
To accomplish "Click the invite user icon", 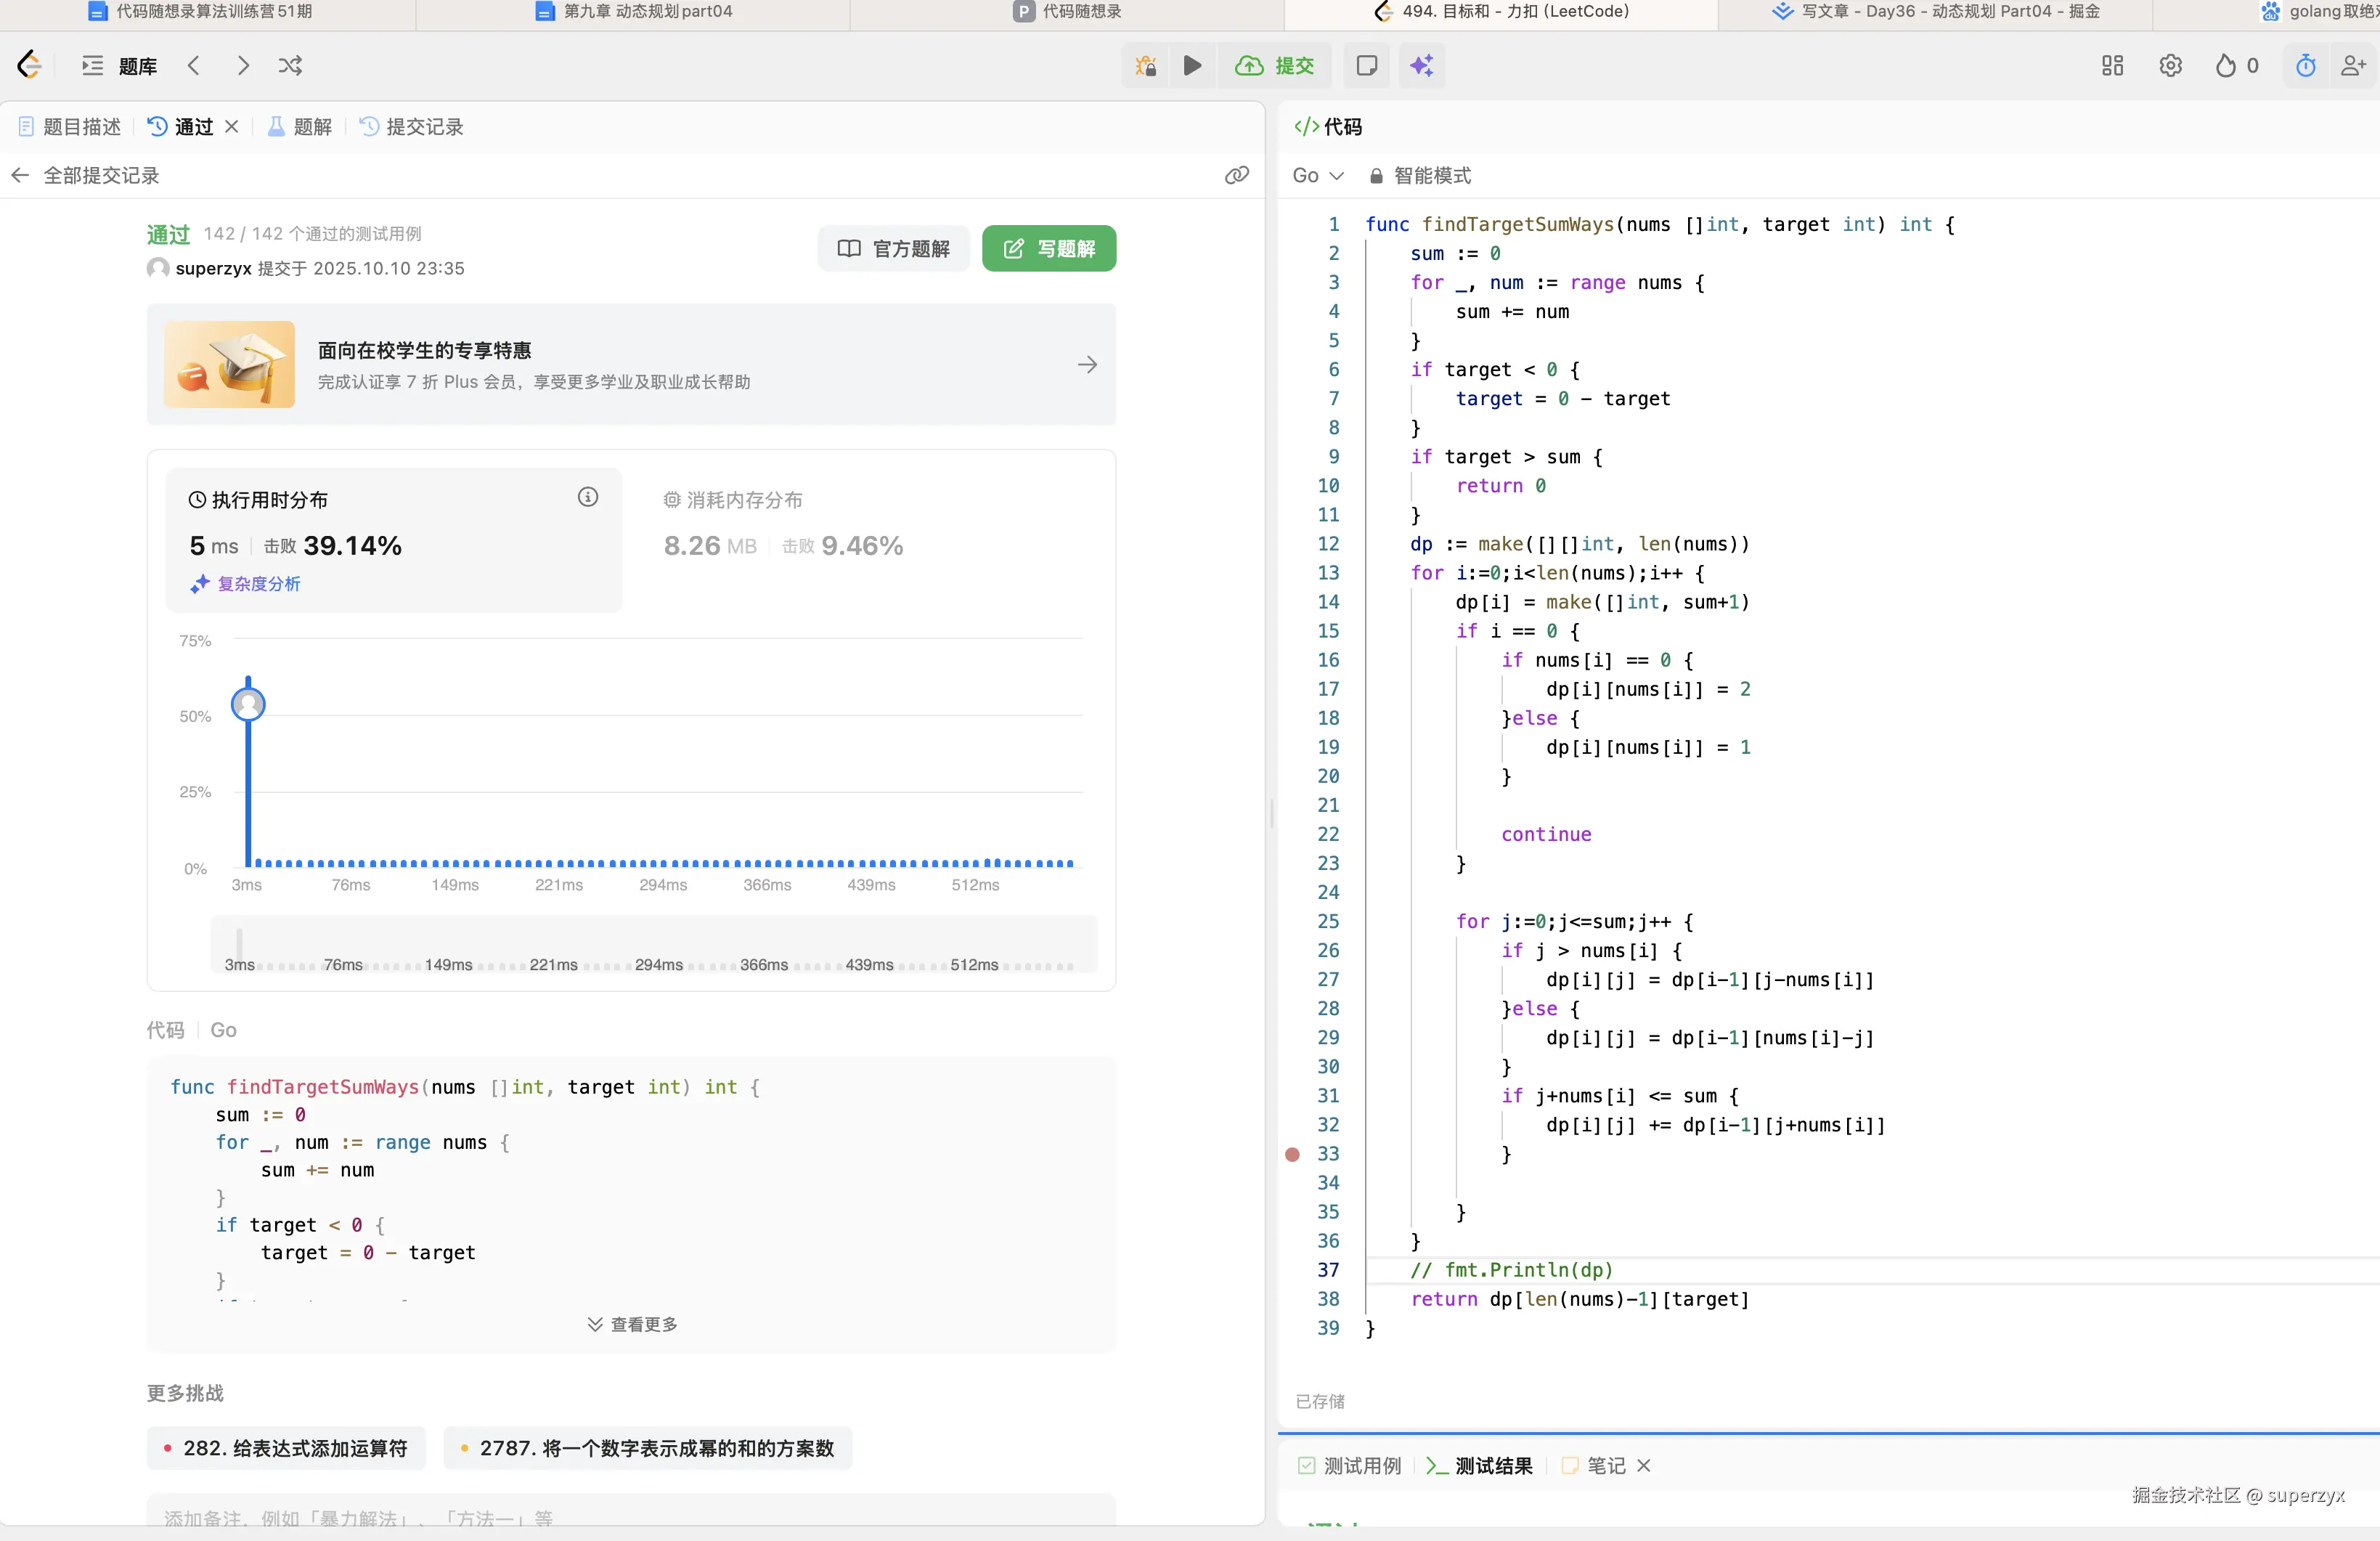I will click(x=2353, y=66).
